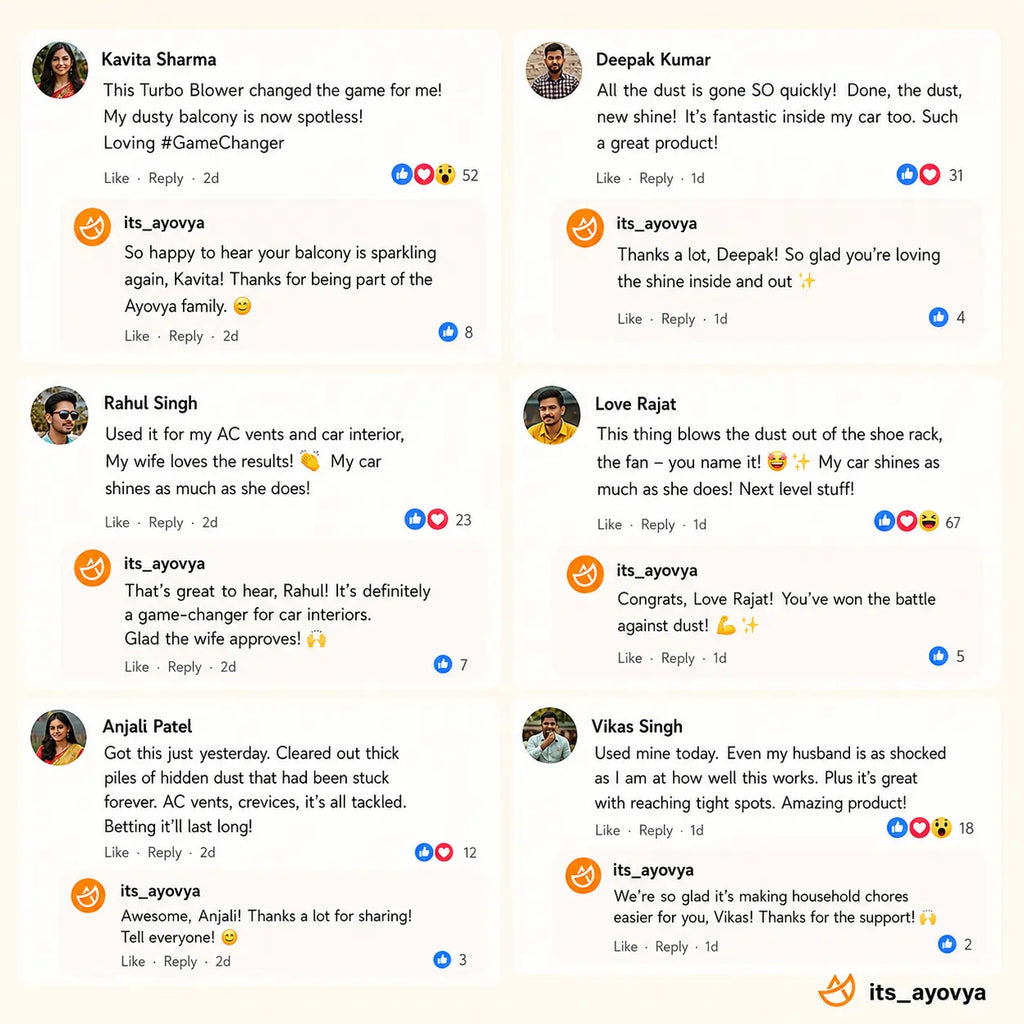Reply to its_ayovya's response to Vikas
1024x1024 pixels.
pyautogui.click(x=671, y=946)
